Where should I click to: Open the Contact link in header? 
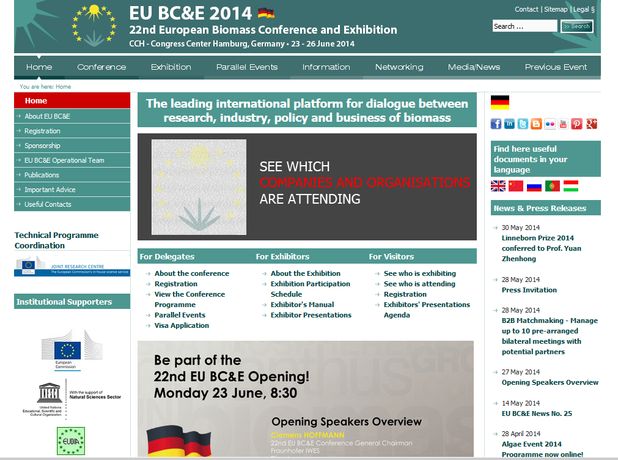click(526, 9)
